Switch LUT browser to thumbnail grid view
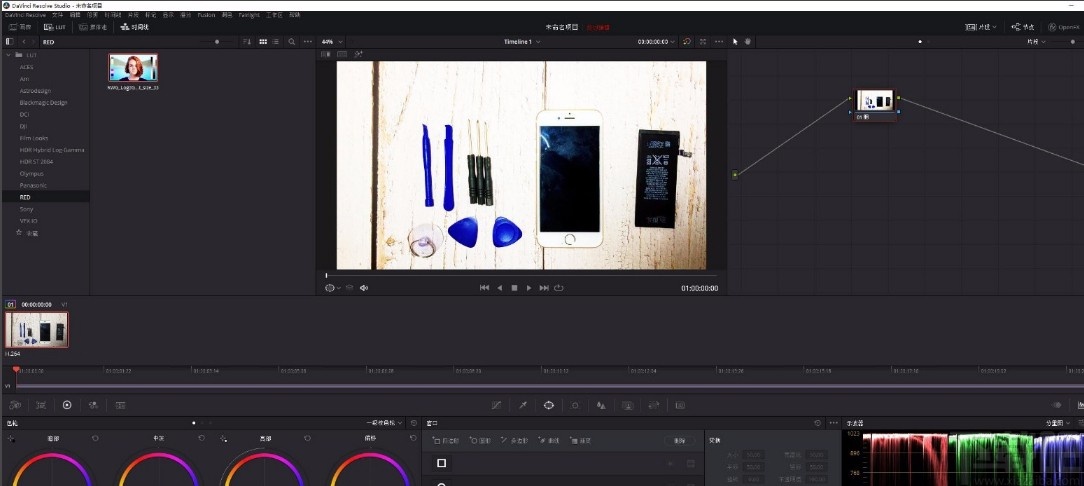 click(263, 41)
